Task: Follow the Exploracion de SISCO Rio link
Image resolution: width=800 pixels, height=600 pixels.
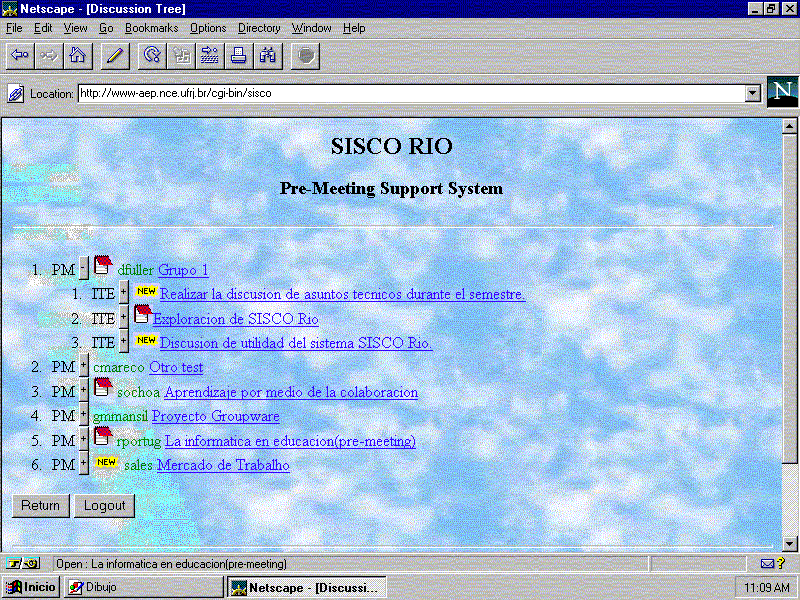Action: pyautogui.click(x=236, y=319)
